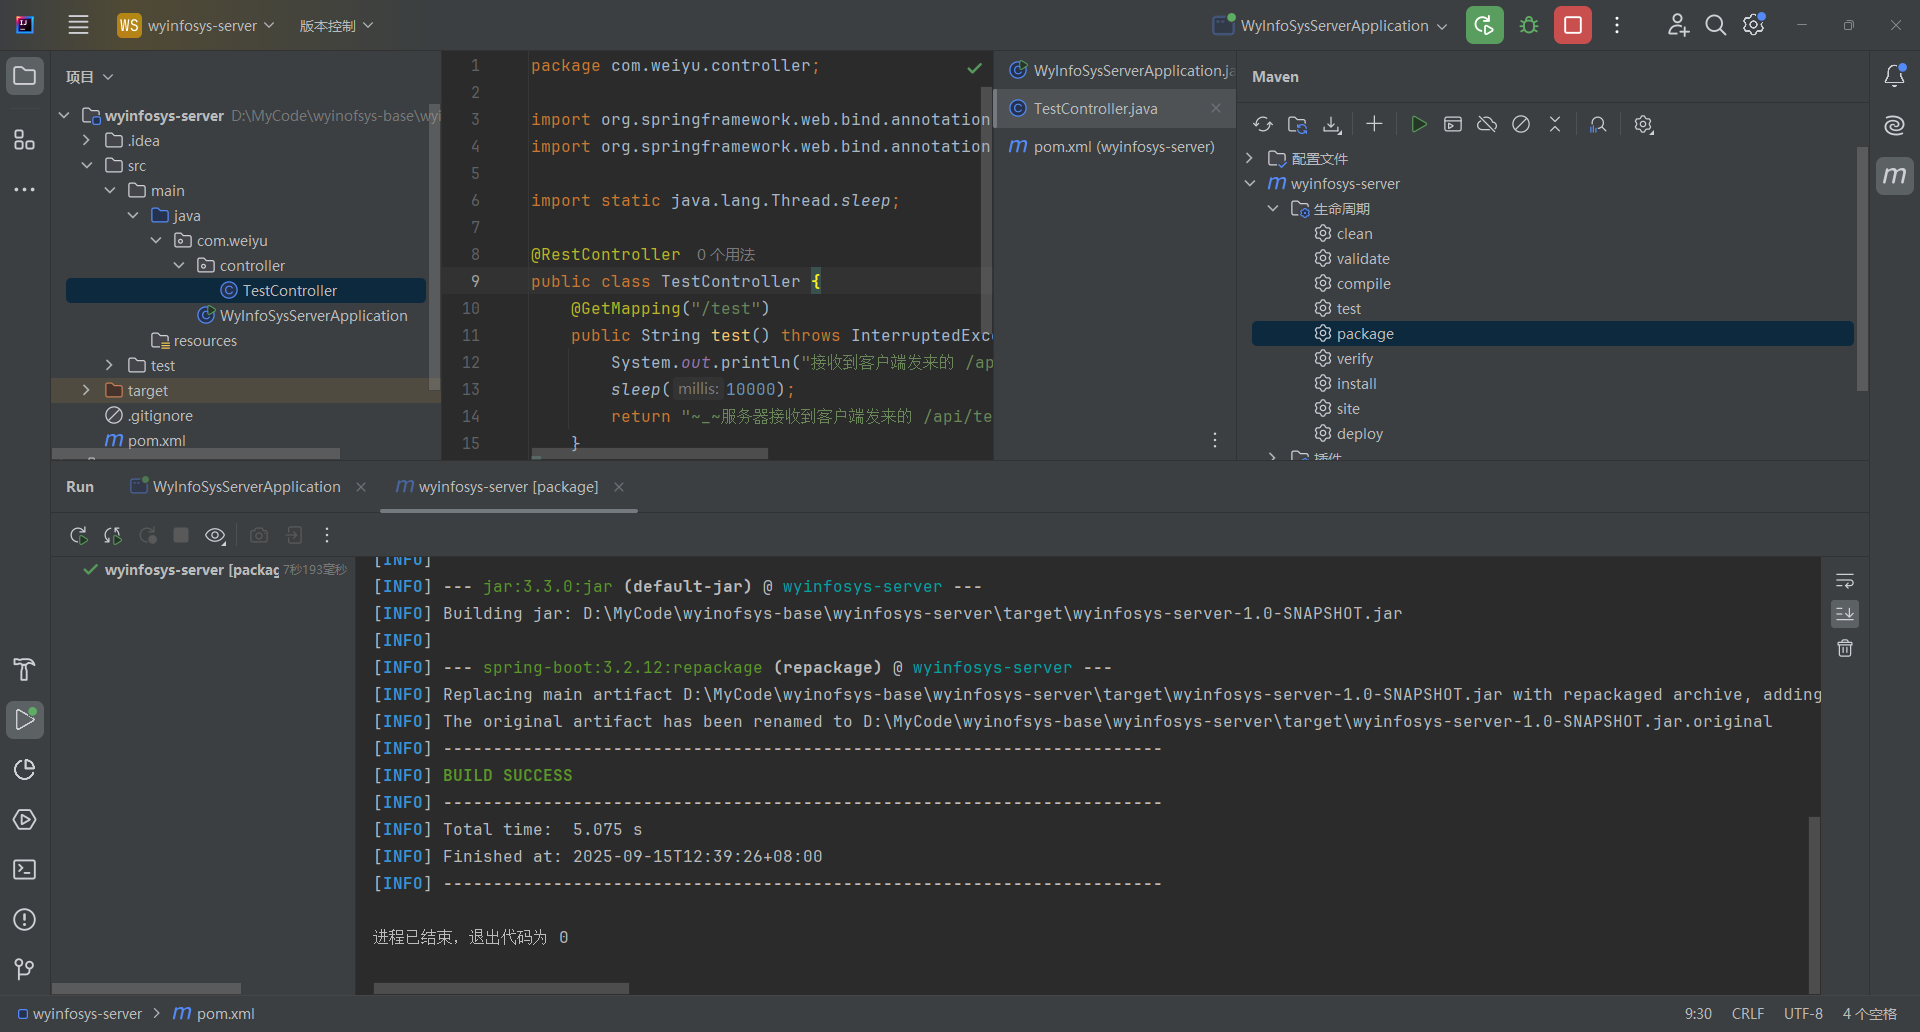Run the Maven clean lifecycle goal
The width and height of the screenshot is (1920, 1032).
[1356, 233]
